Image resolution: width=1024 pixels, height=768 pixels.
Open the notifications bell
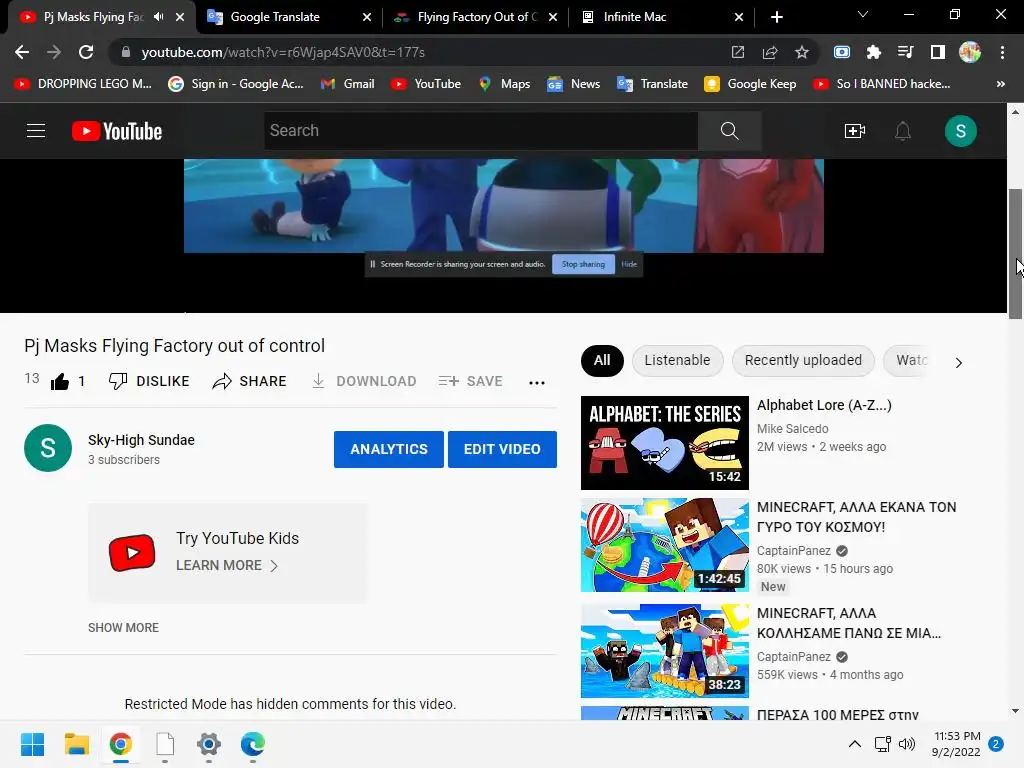(903, 131)
